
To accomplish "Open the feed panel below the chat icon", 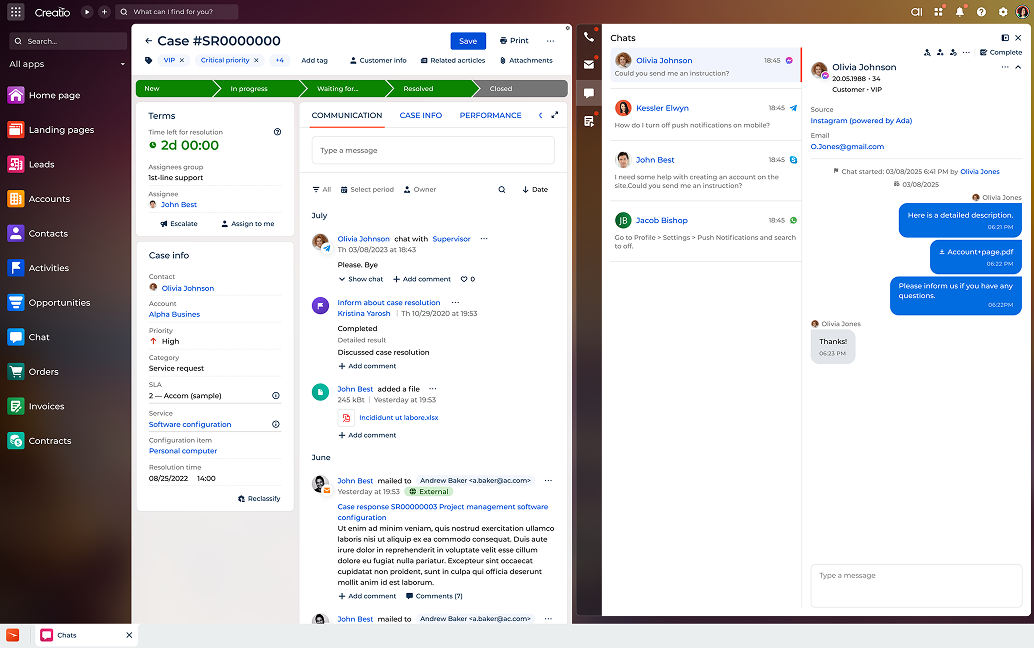I will click(x=589, y=120).
